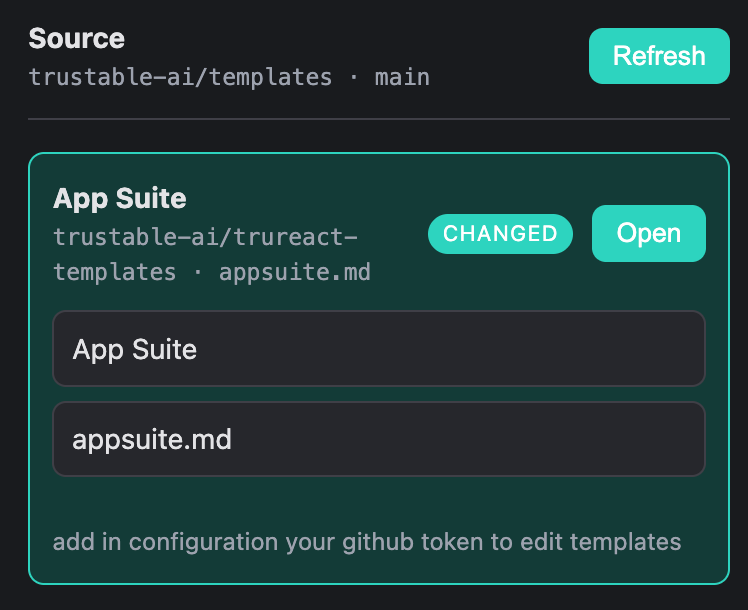748x610 pixels.
Task: Click the bold App Suite card title
Action: (x=120, y=198)
